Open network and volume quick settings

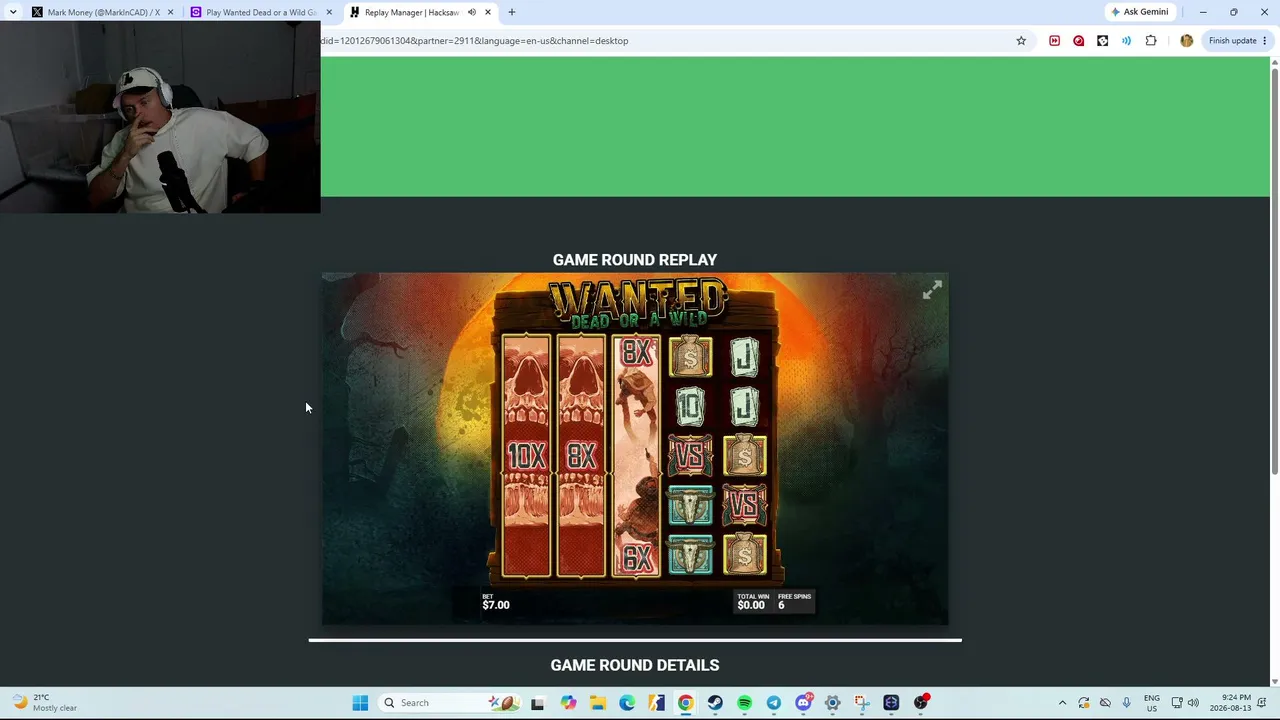click(1185, 703)
